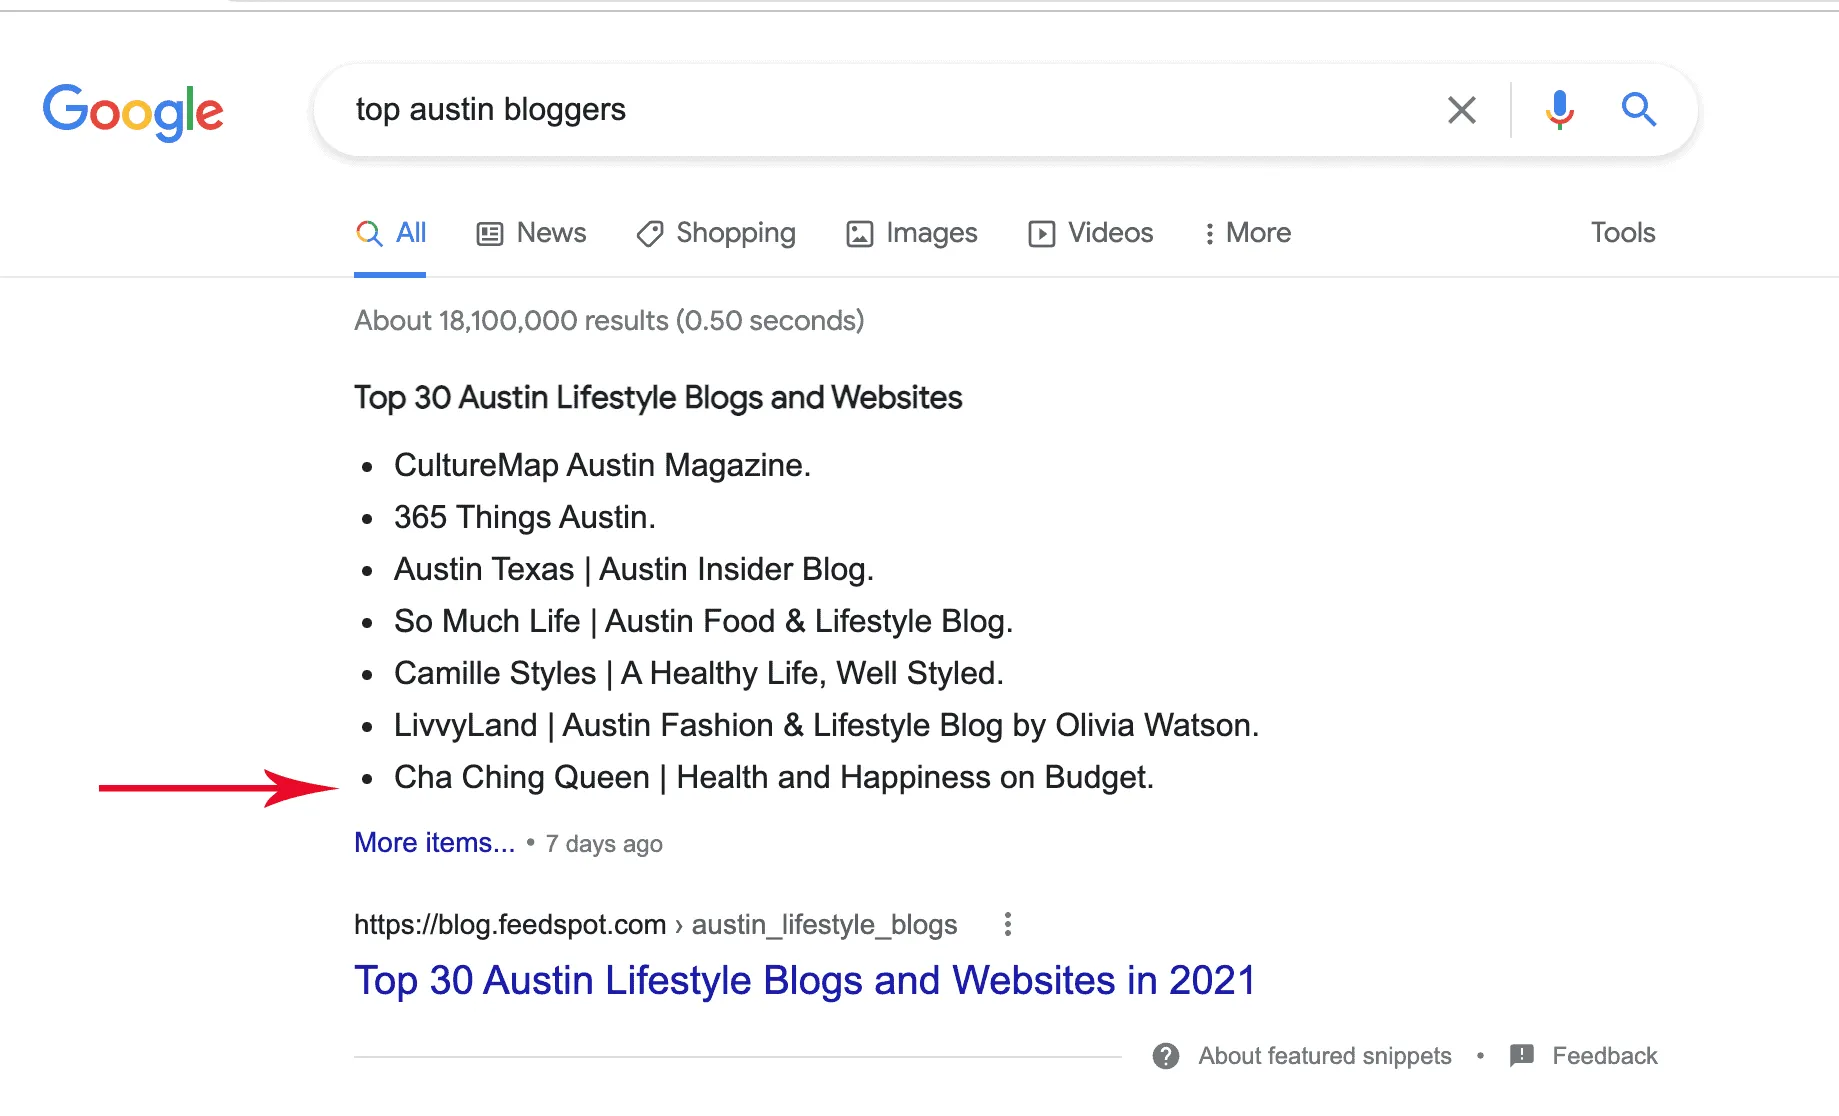The image size is (1839, 1116).
Task: Select the All tab
Action: pos(391,233)
